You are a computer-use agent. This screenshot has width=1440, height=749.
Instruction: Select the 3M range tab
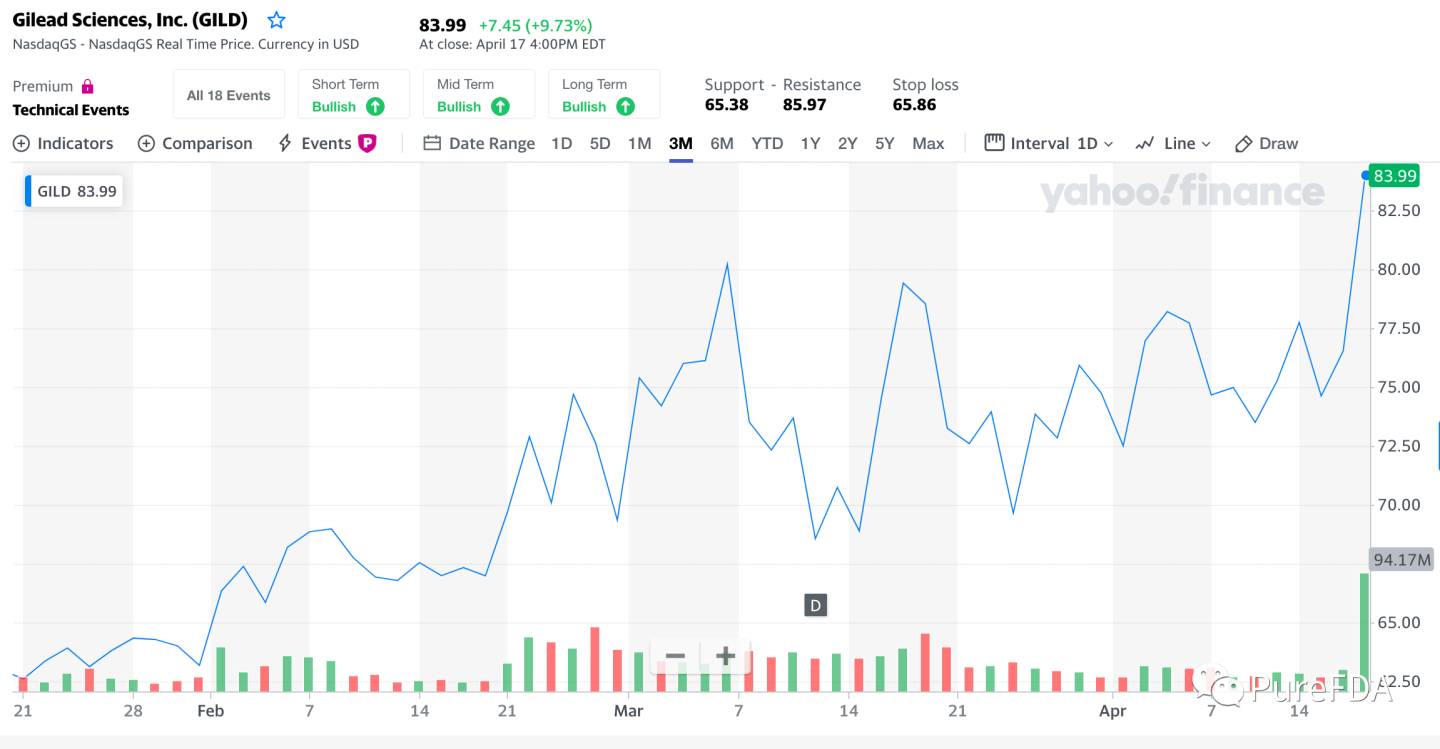(x=681, y=144)
